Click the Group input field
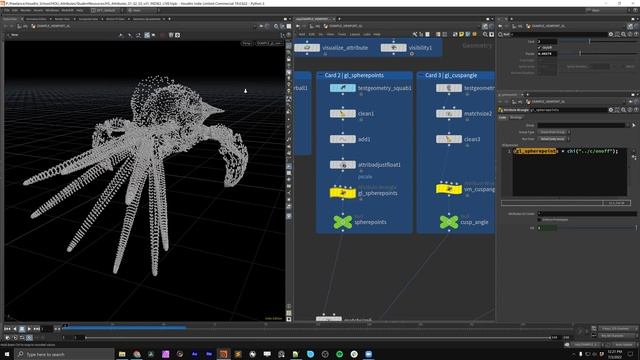Viewport: 640px width, 360px height. coord(581,125)
